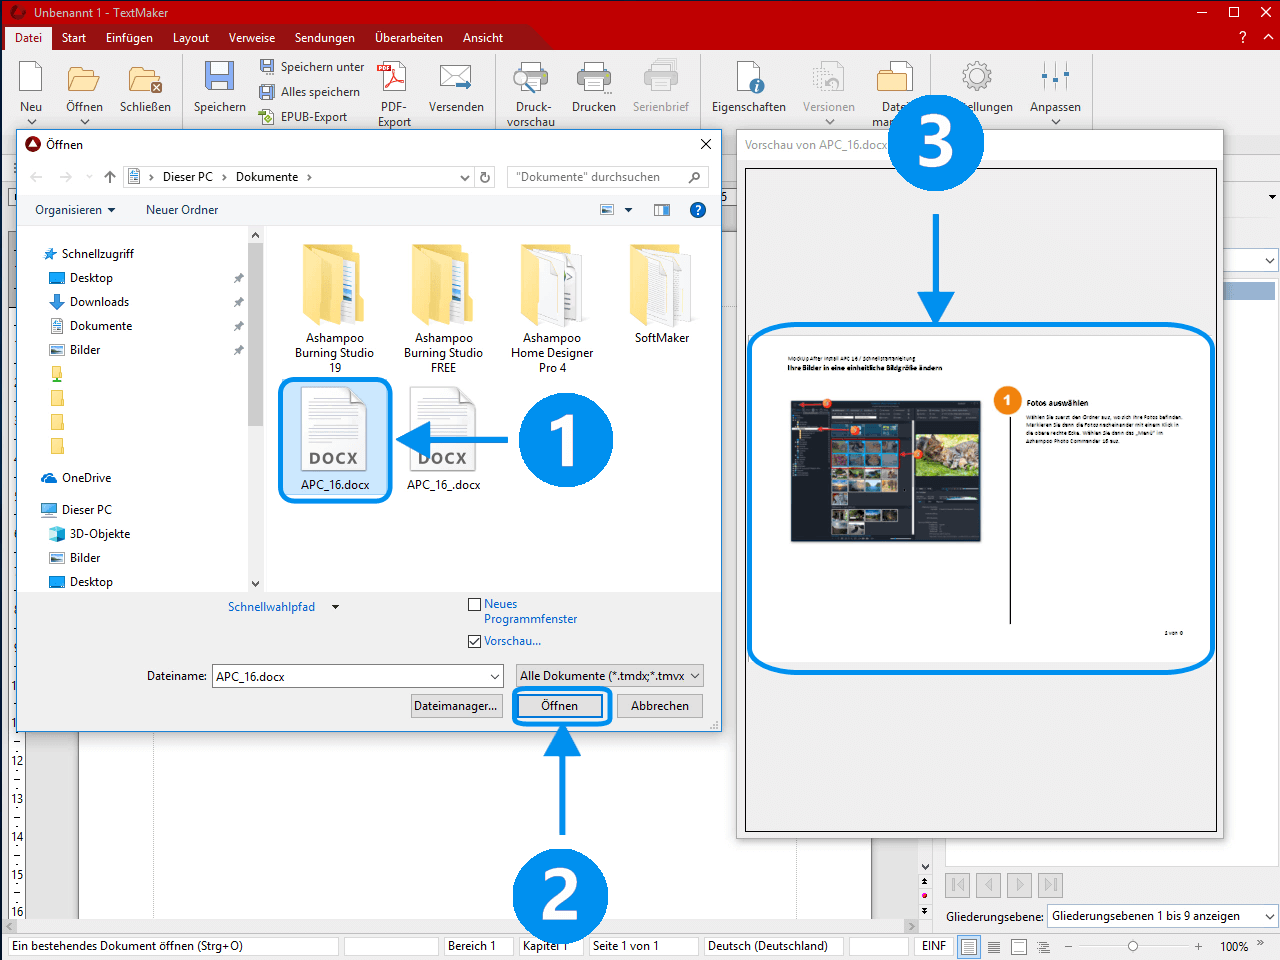Click the ribbon help question mark
The width and height of the screenshot is (1280, 960).
(1243, 37)
